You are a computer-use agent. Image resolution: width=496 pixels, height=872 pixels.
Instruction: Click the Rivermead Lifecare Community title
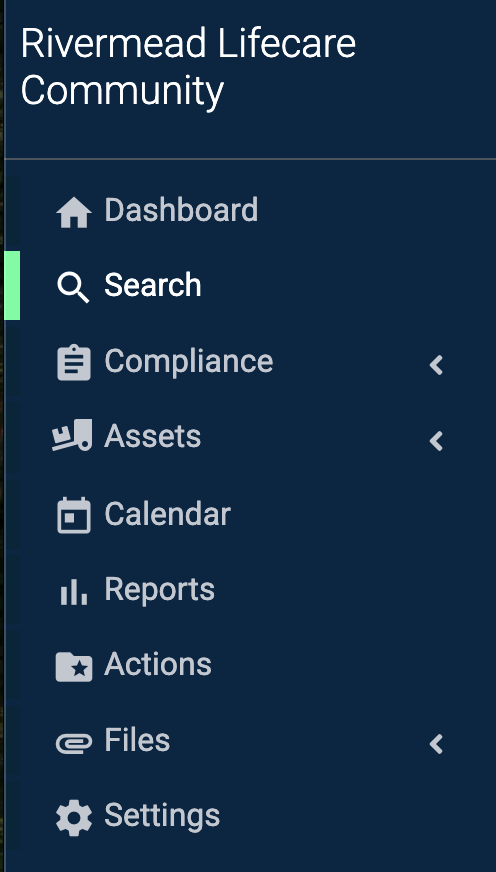point(188,67)
